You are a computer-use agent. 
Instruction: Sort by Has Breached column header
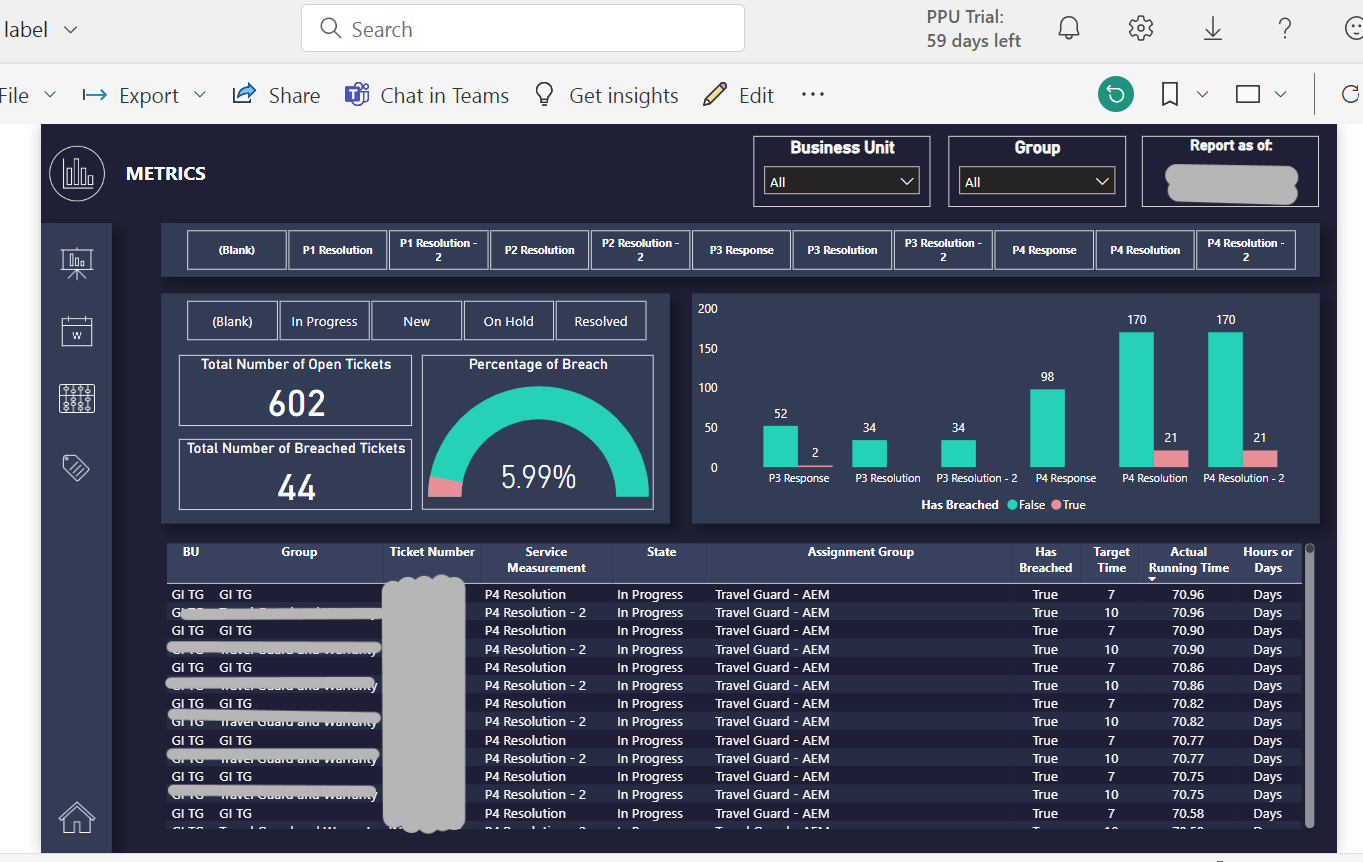(x=1046, y=560)
